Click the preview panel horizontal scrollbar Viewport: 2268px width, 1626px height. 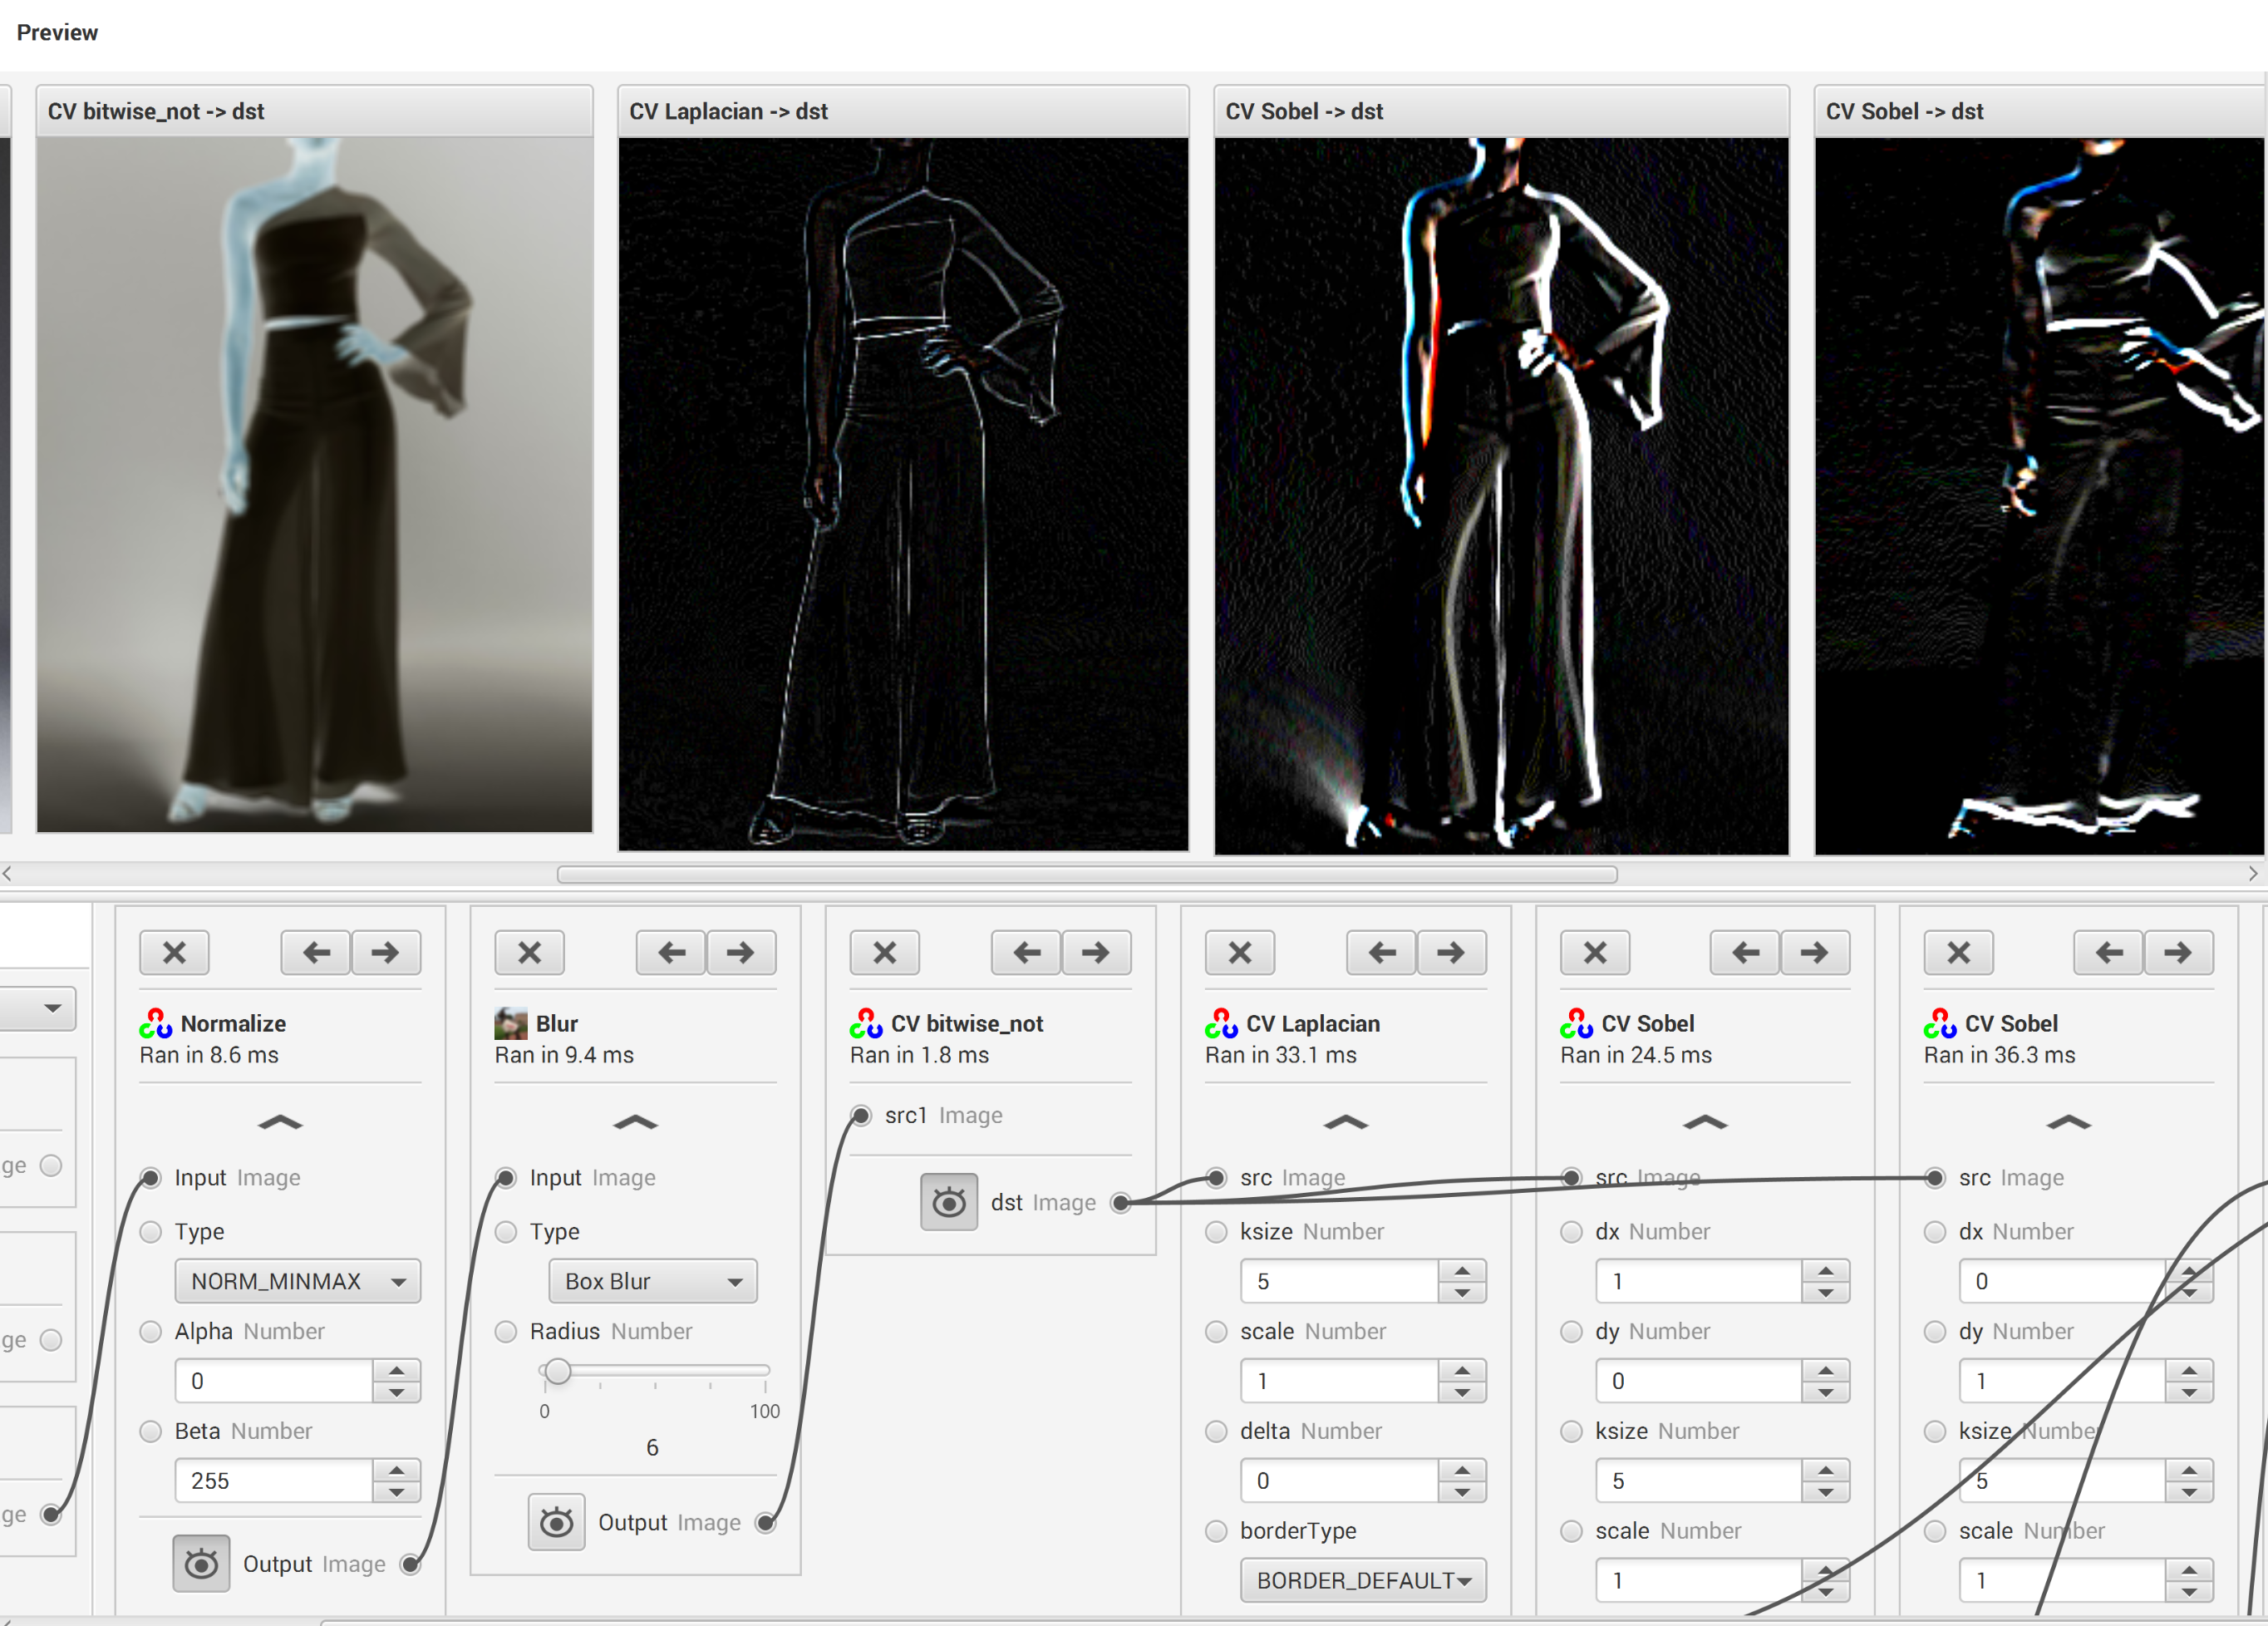(1086, 874)
